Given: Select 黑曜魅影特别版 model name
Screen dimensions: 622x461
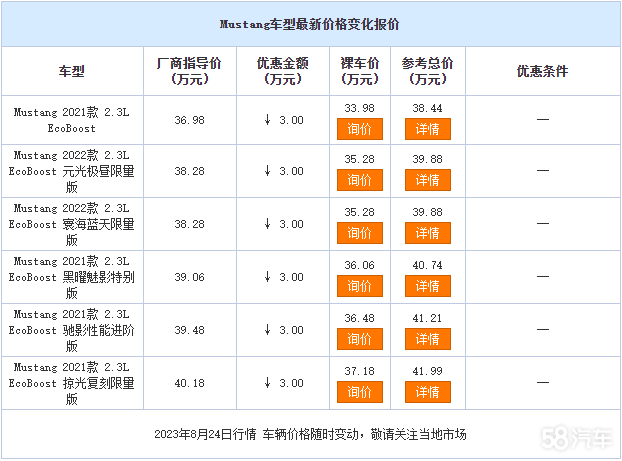Looking at the screenshot, I should (72, 277).
